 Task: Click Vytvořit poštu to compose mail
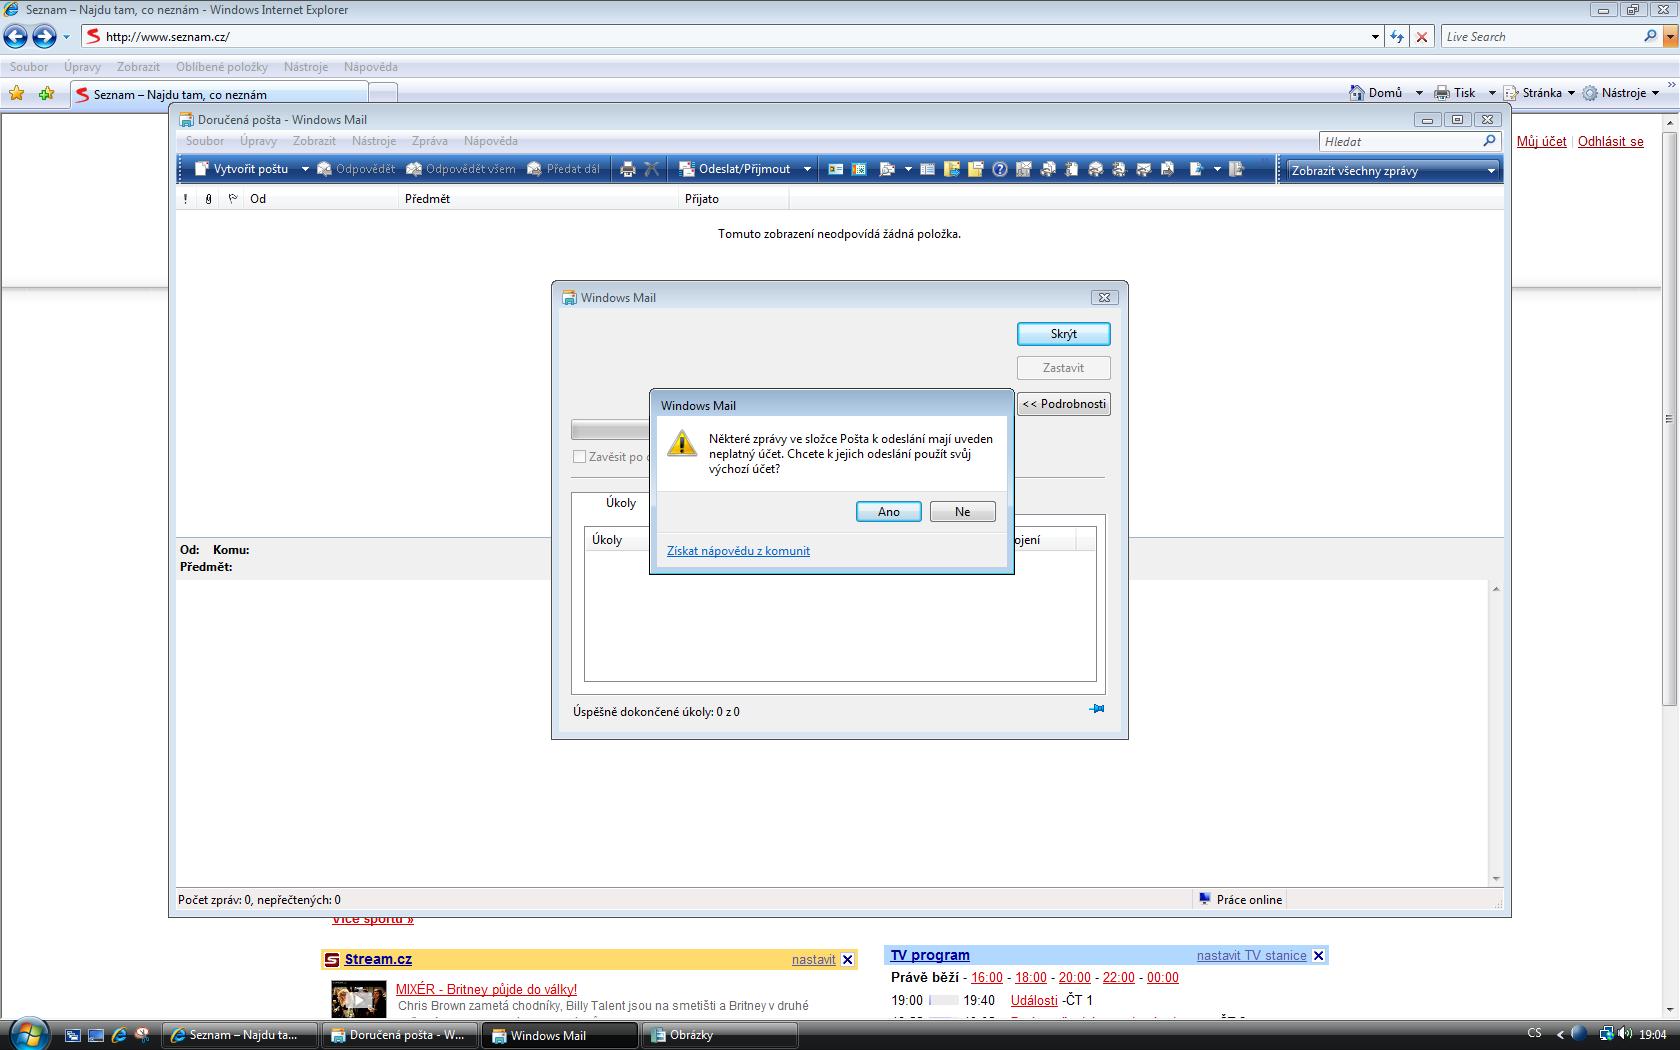coord(241,169)
